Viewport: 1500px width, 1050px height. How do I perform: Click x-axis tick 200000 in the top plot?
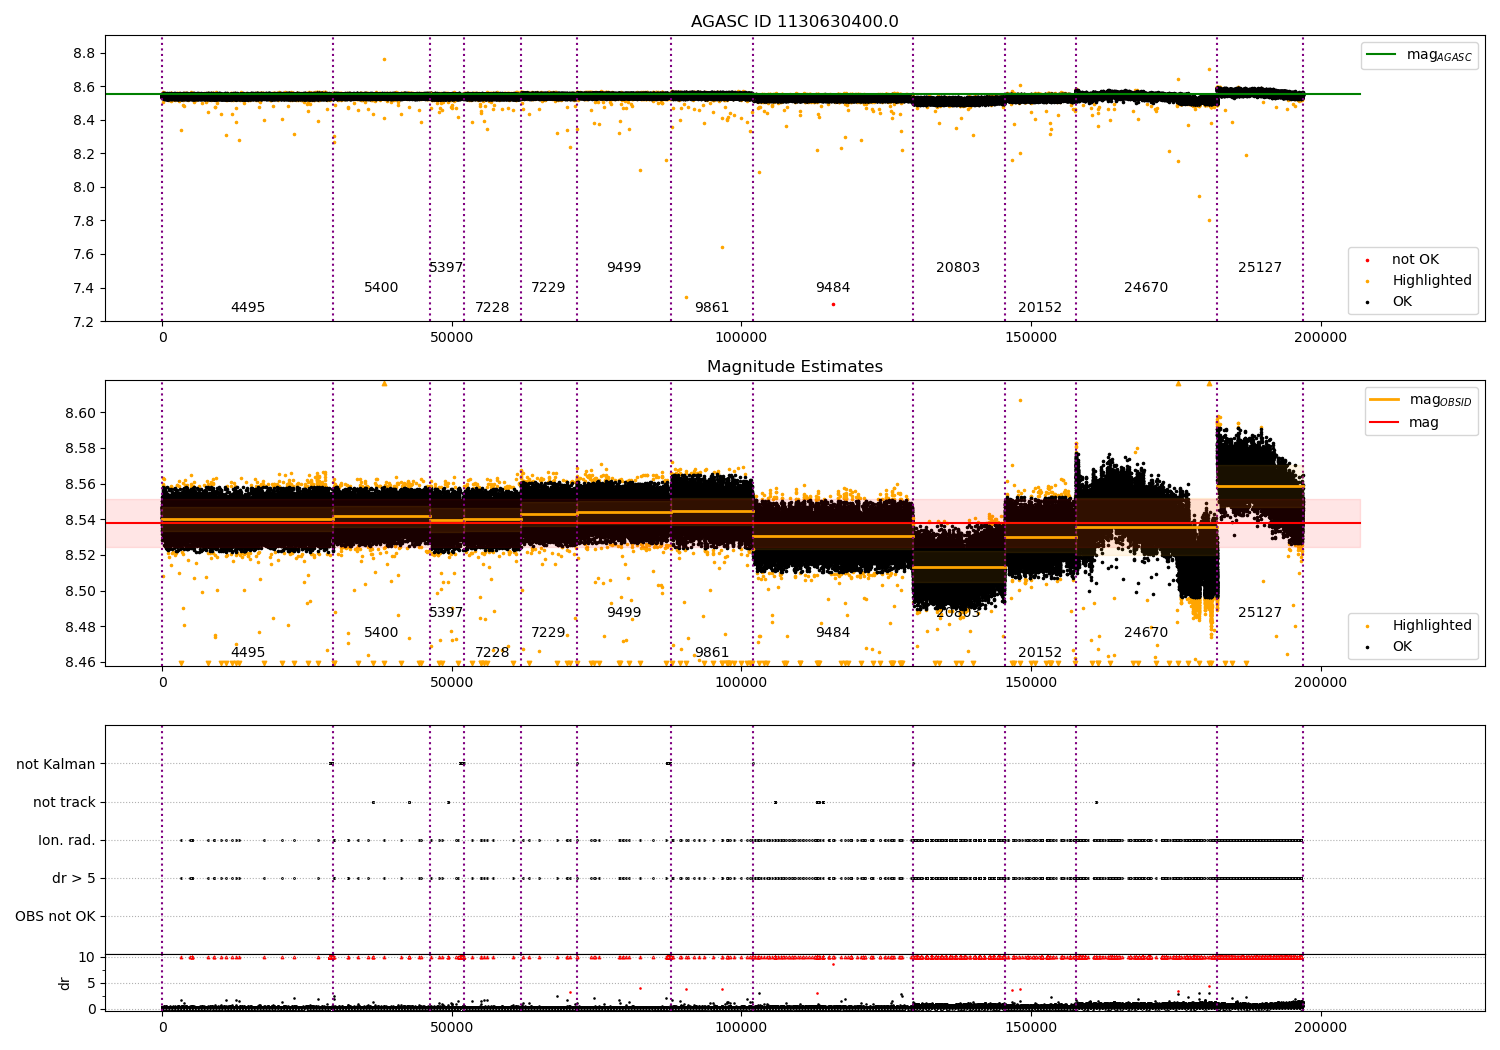click(1321, 339)
